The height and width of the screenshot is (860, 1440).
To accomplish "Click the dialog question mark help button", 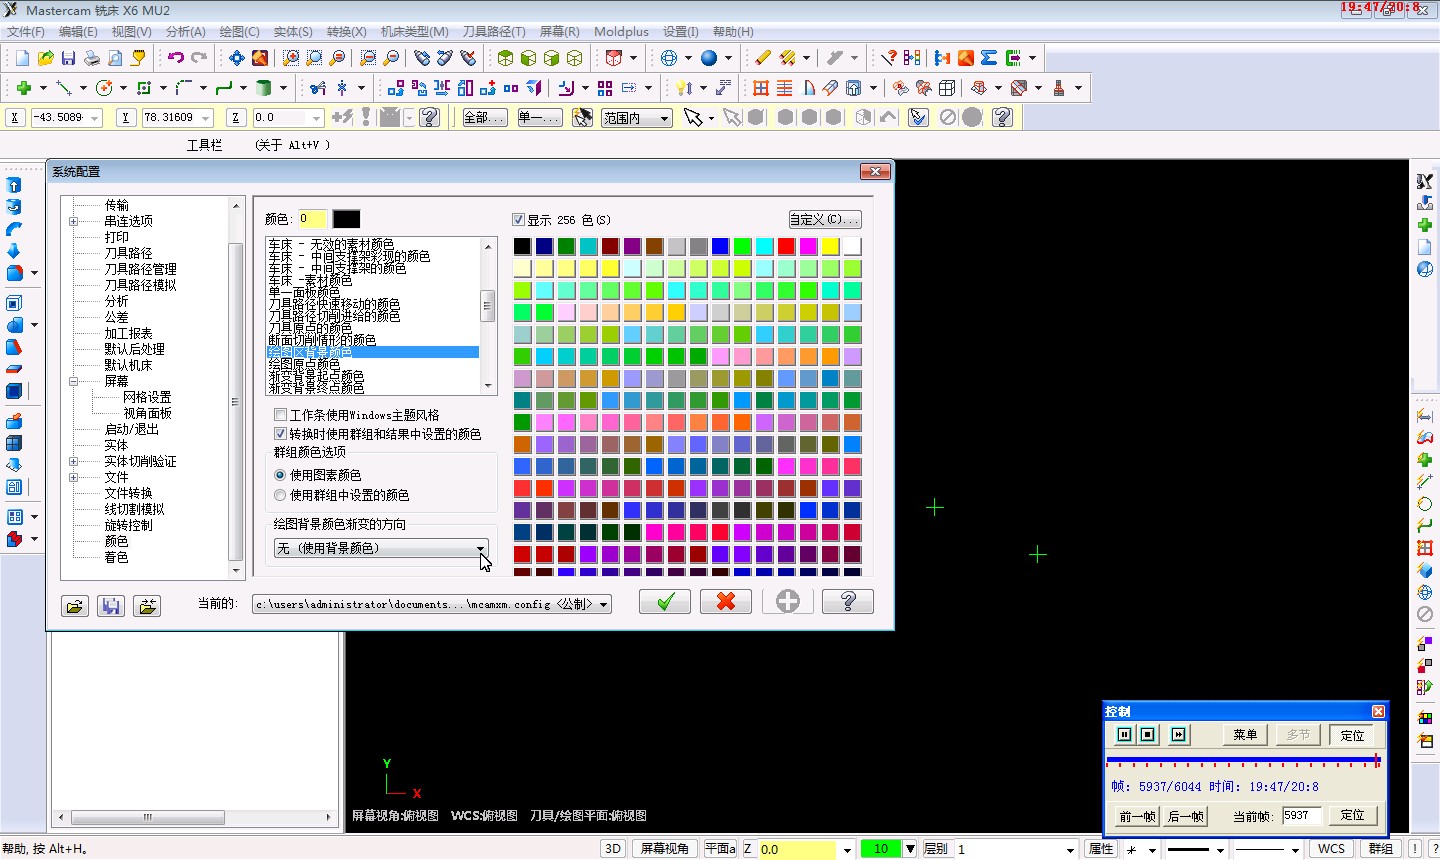I will tap(848, 601).
